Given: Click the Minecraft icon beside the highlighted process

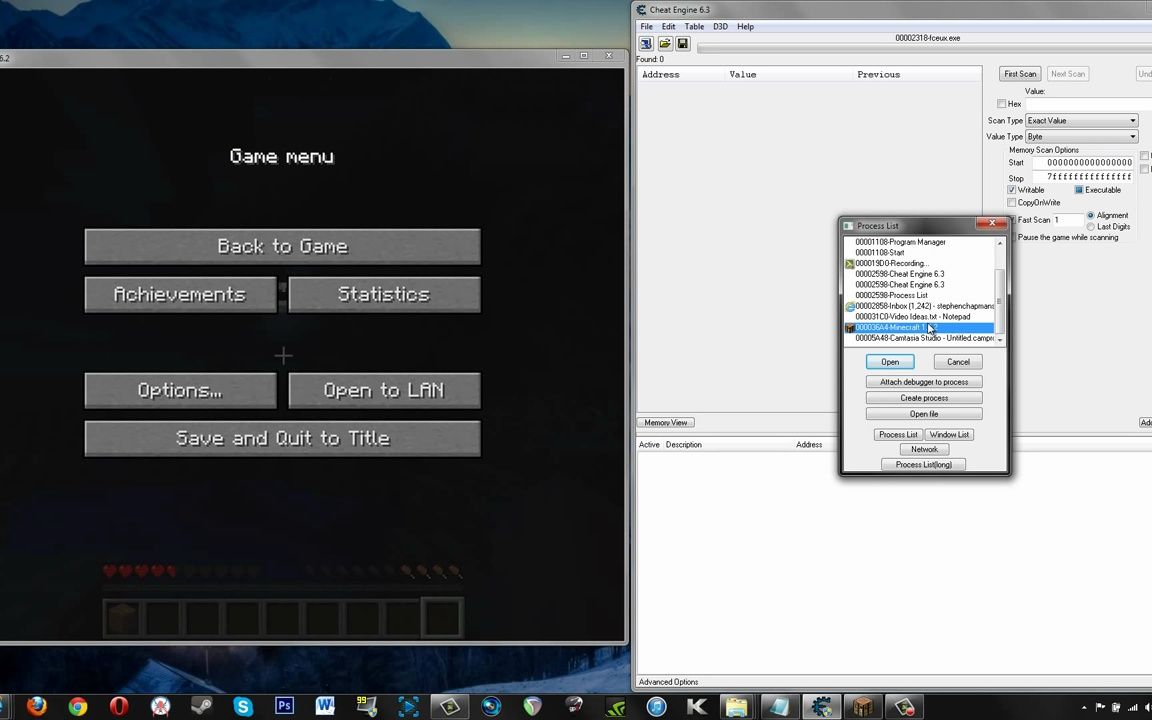Looking at the screenshot, I should (x=849, y=327).
